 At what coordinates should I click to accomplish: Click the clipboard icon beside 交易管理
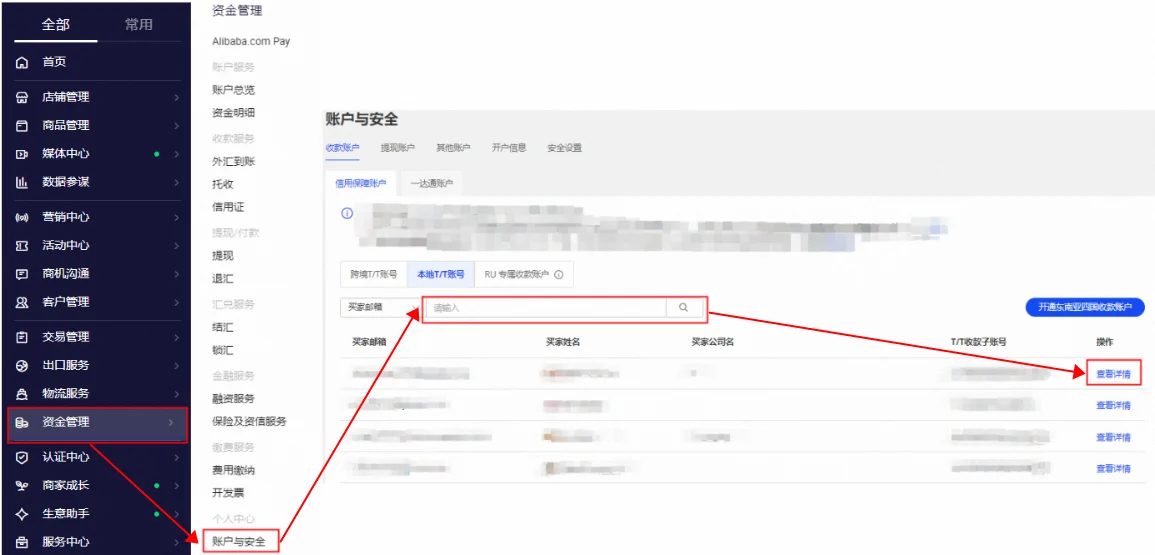22,338
